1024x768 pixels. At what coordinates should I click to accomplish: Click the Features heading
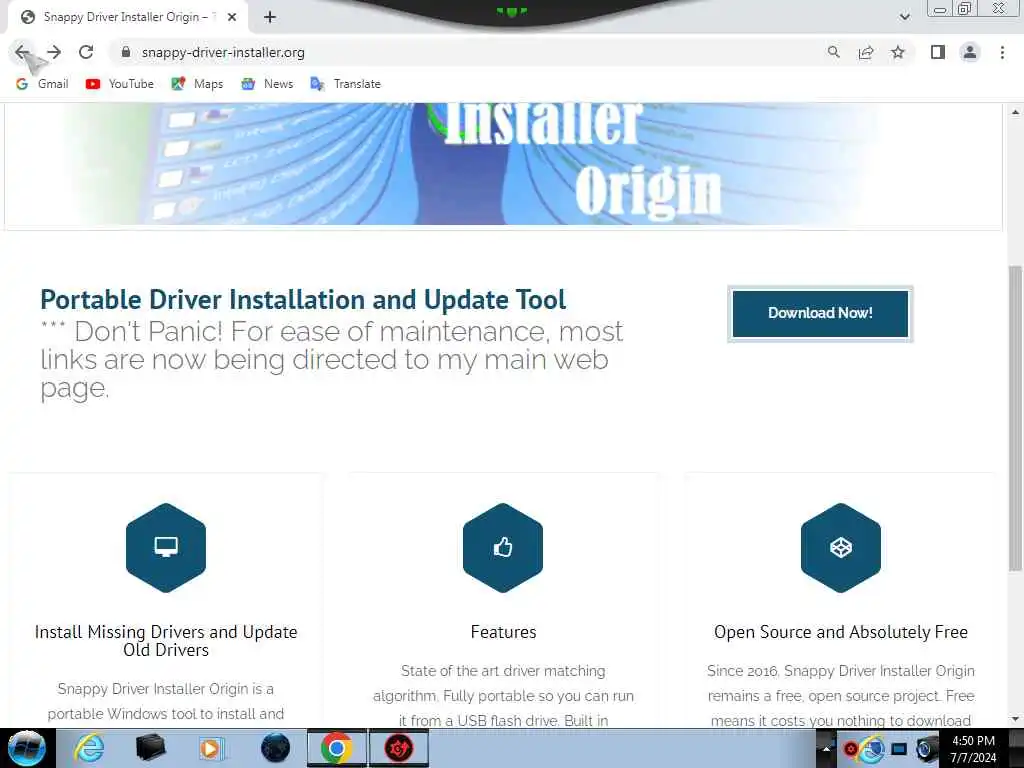(x=504, y=632)
